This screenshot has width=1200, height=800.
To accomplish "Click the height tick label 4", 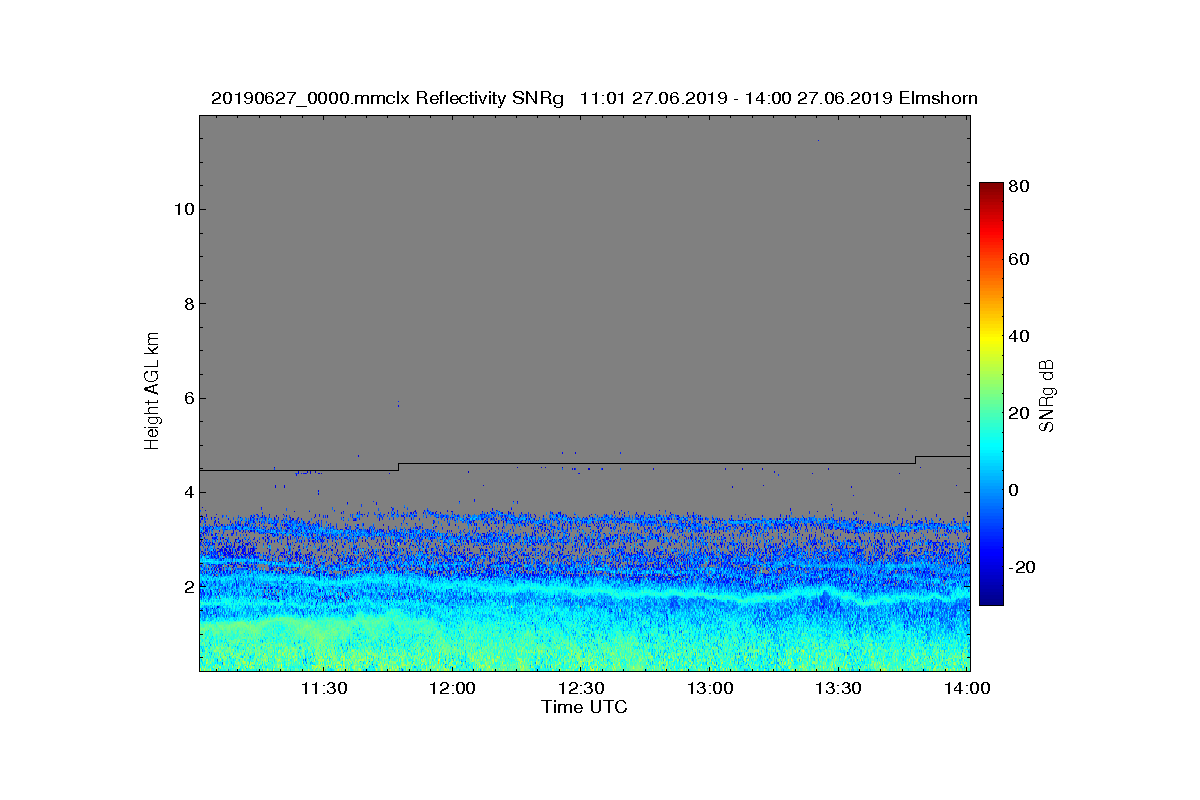I will pyautogui.click(x=188, y=492).
